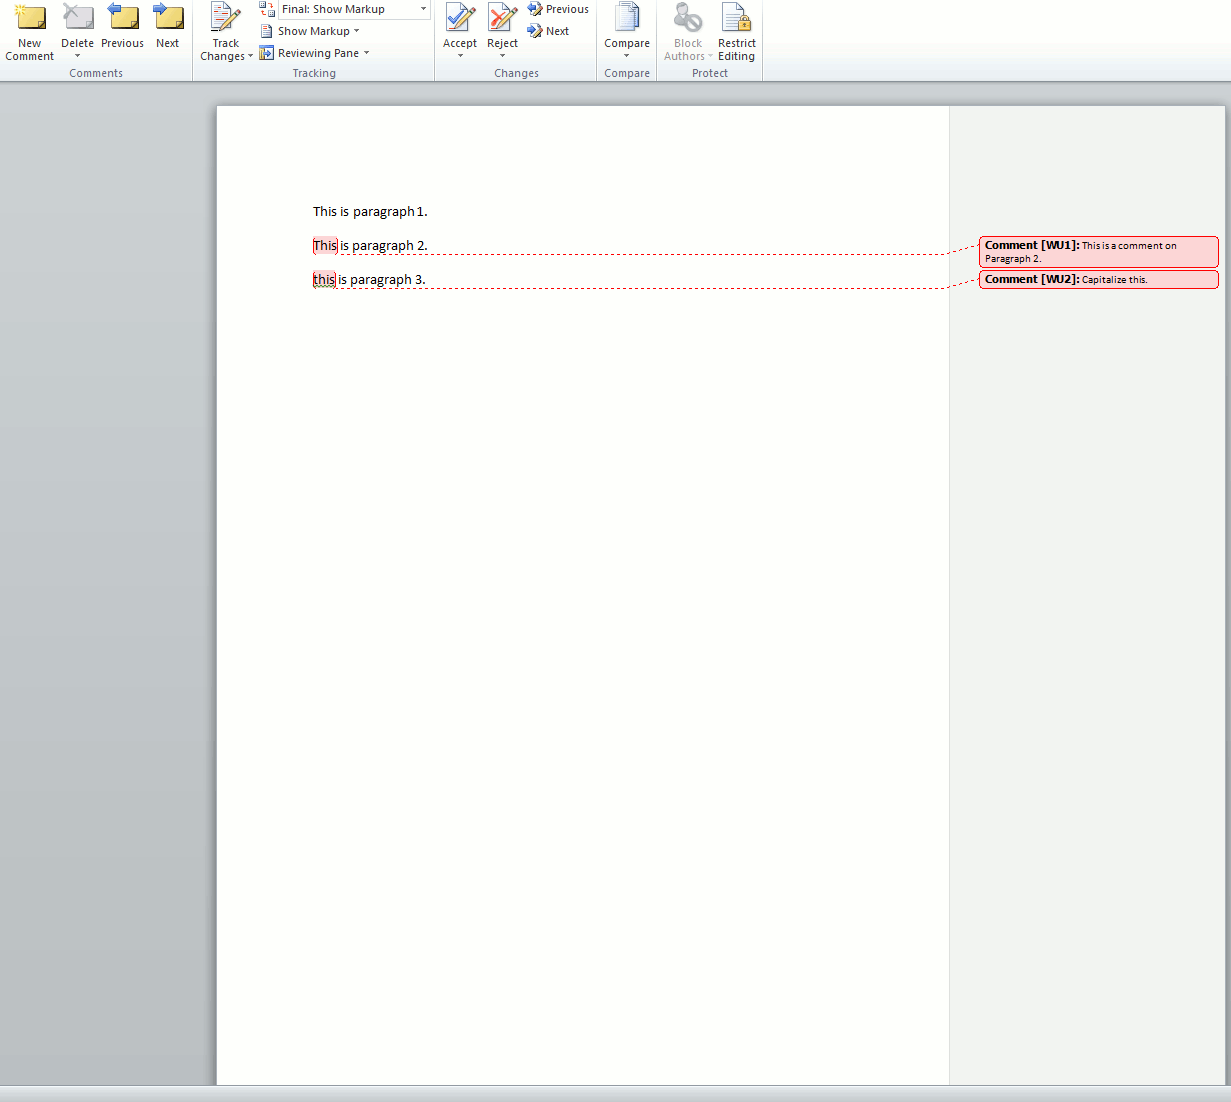Screen dimensions: 1231x1102
Task: Click the end of 'is paragraph 2.' text
Action: pos(427,246)
